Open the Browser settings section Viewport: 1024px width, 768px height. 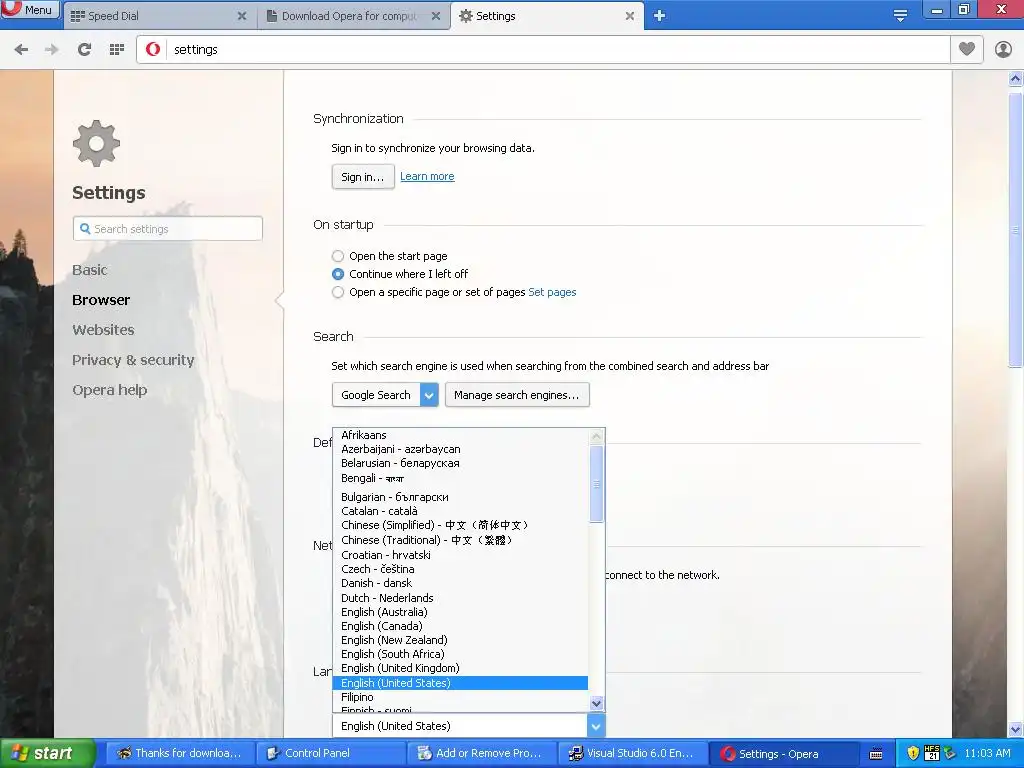pyautogui.click(x=101, y=300)
